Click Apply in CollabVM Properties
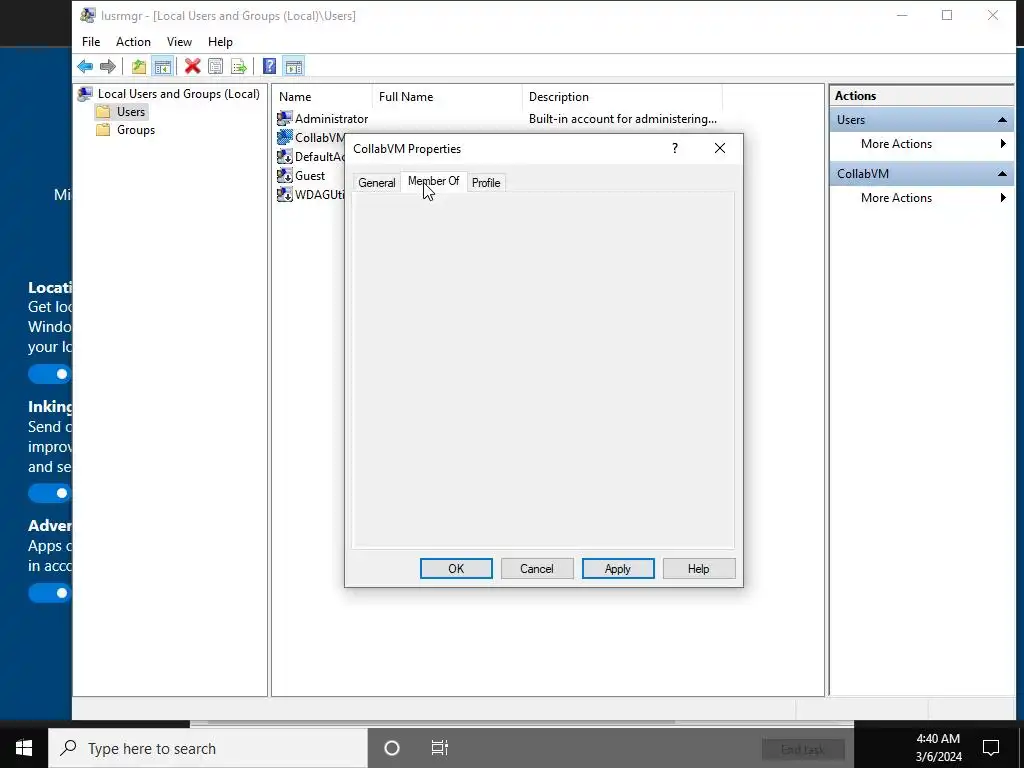Image resolution: width=1024 pixels, height=768 pixels. coord(618,569)
